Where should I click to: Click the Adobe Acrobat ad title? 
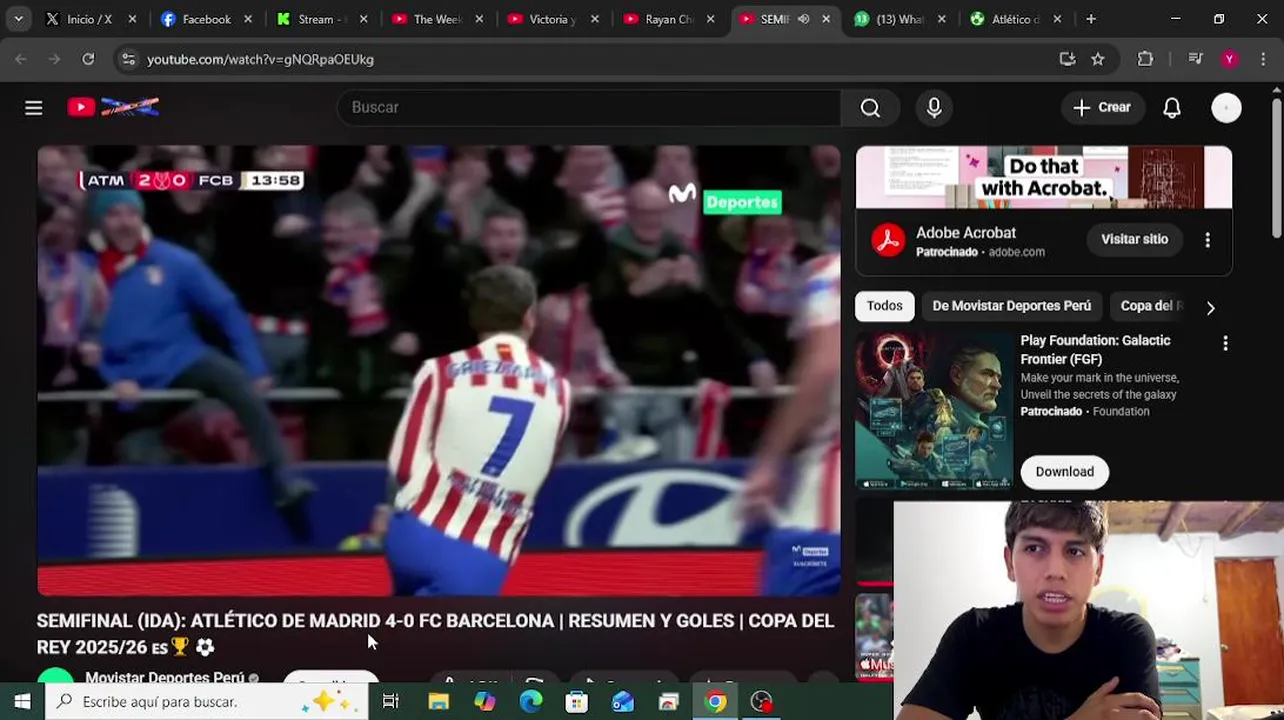coord(966,233)
